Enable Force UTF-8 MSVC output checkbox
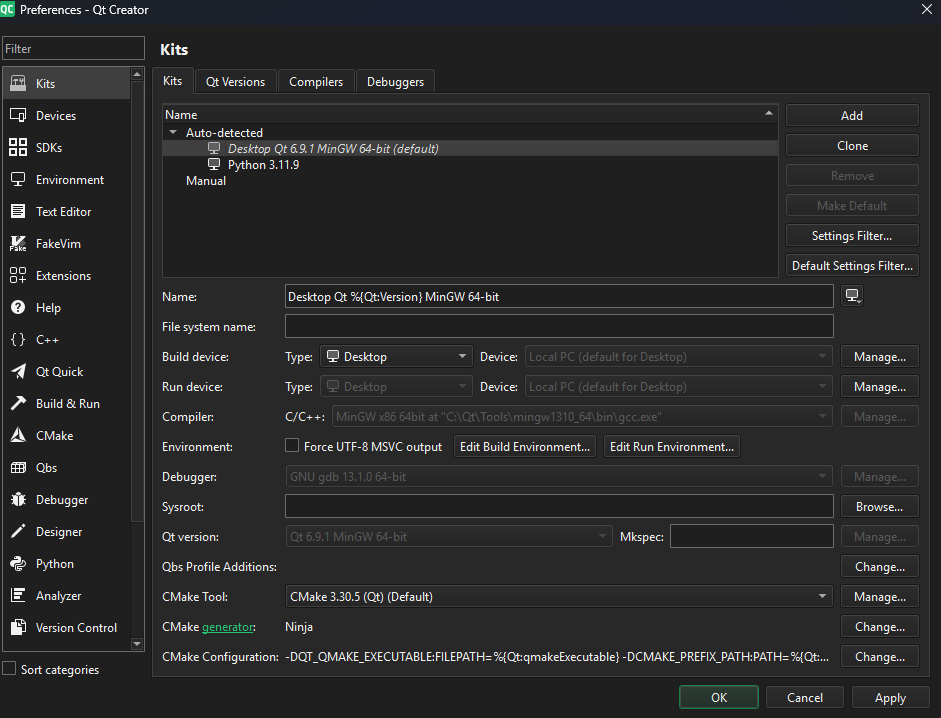The width and height of the screenshot is (941, 718). 292,446
